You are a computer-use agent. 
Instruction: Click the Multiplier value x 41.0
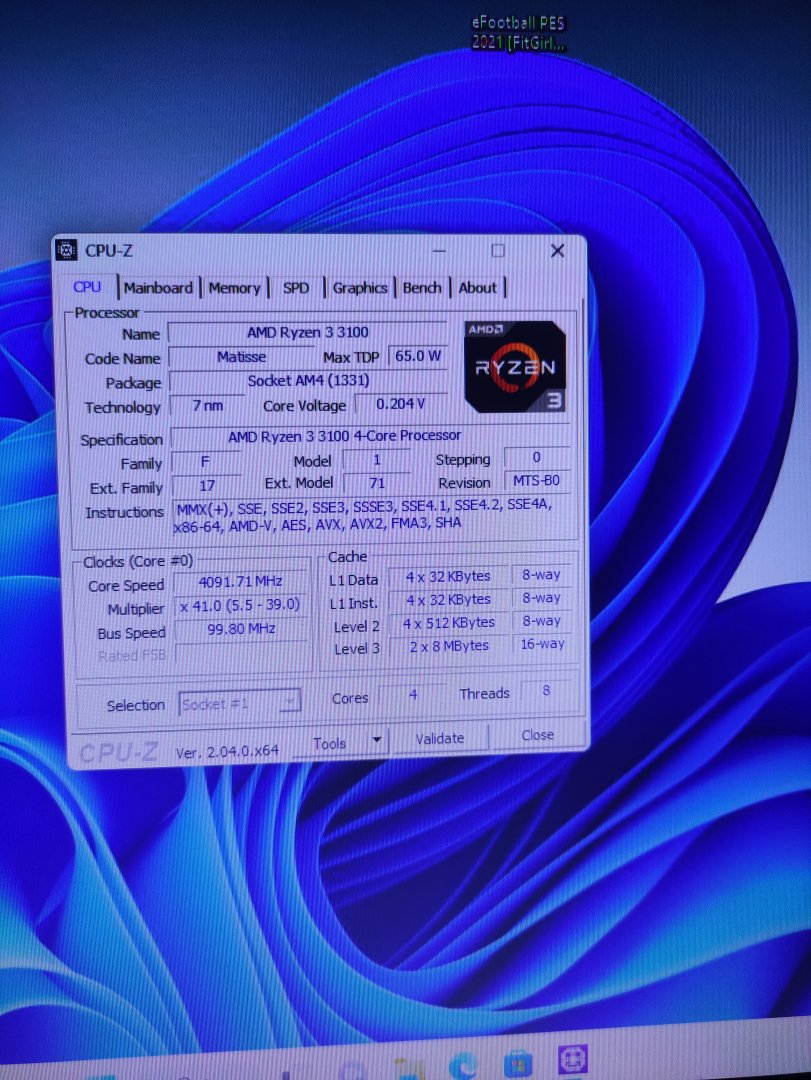(x=240, y=605)
